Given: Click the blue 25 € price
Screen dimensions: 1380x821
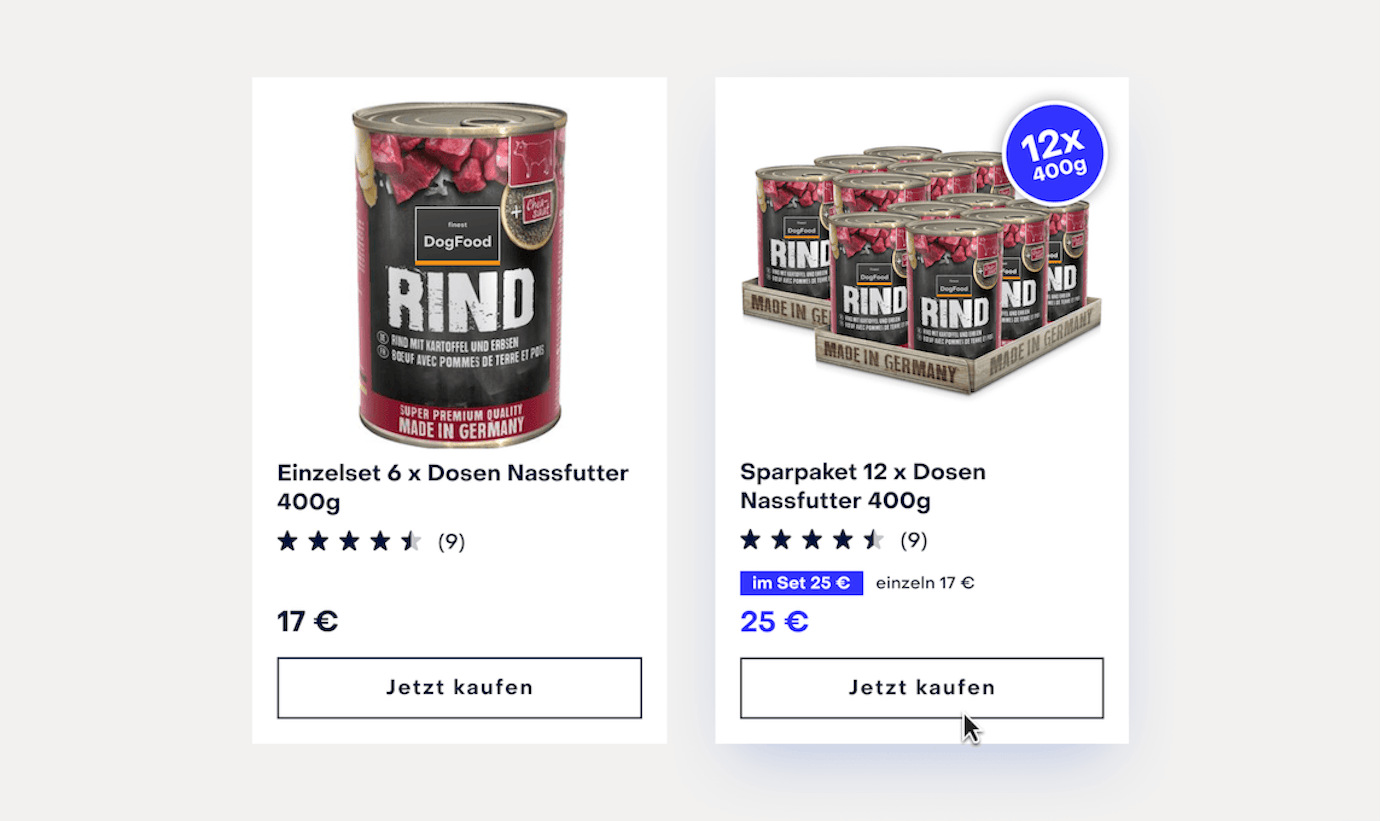Looking at the screenshot, I should coord(774,622).
